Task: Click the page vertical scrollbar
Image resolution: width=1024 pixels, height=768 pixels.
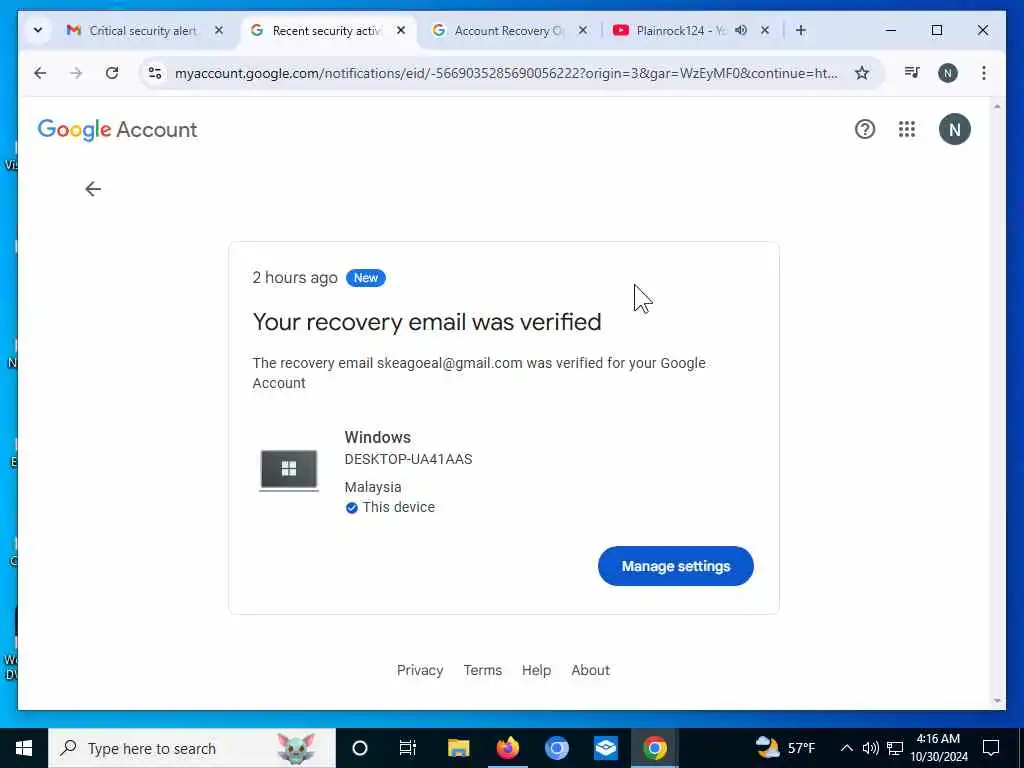Action: tap(997, 403)
